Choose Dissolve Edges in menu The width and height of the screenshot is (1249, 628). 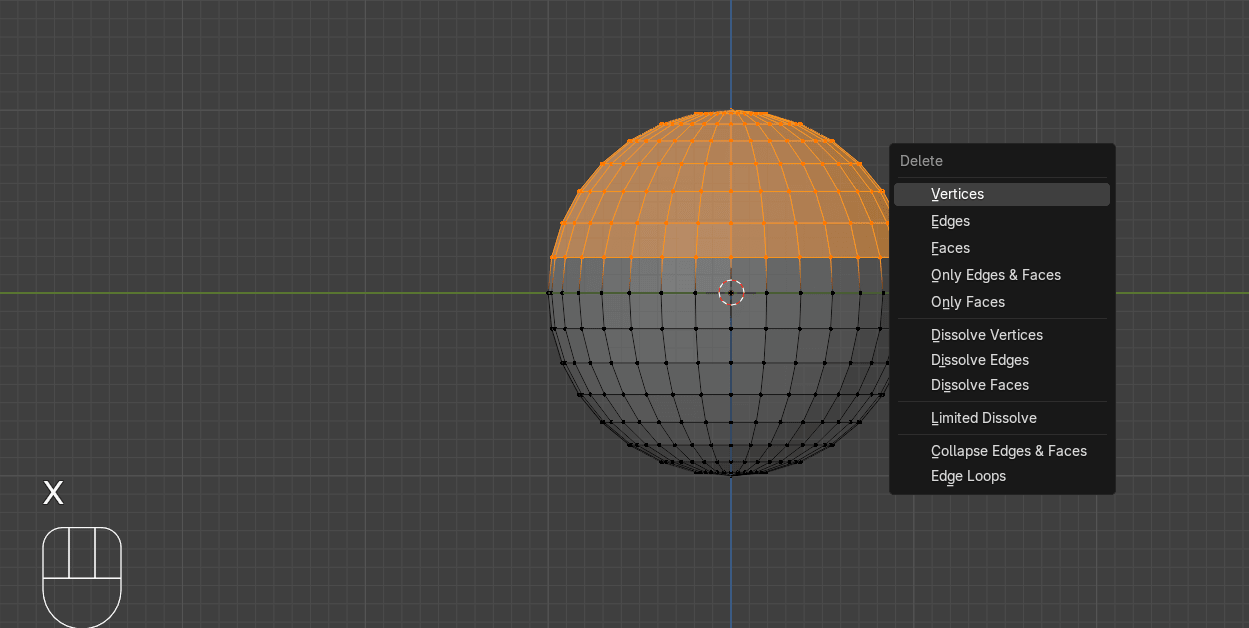[x=979, y=360]
